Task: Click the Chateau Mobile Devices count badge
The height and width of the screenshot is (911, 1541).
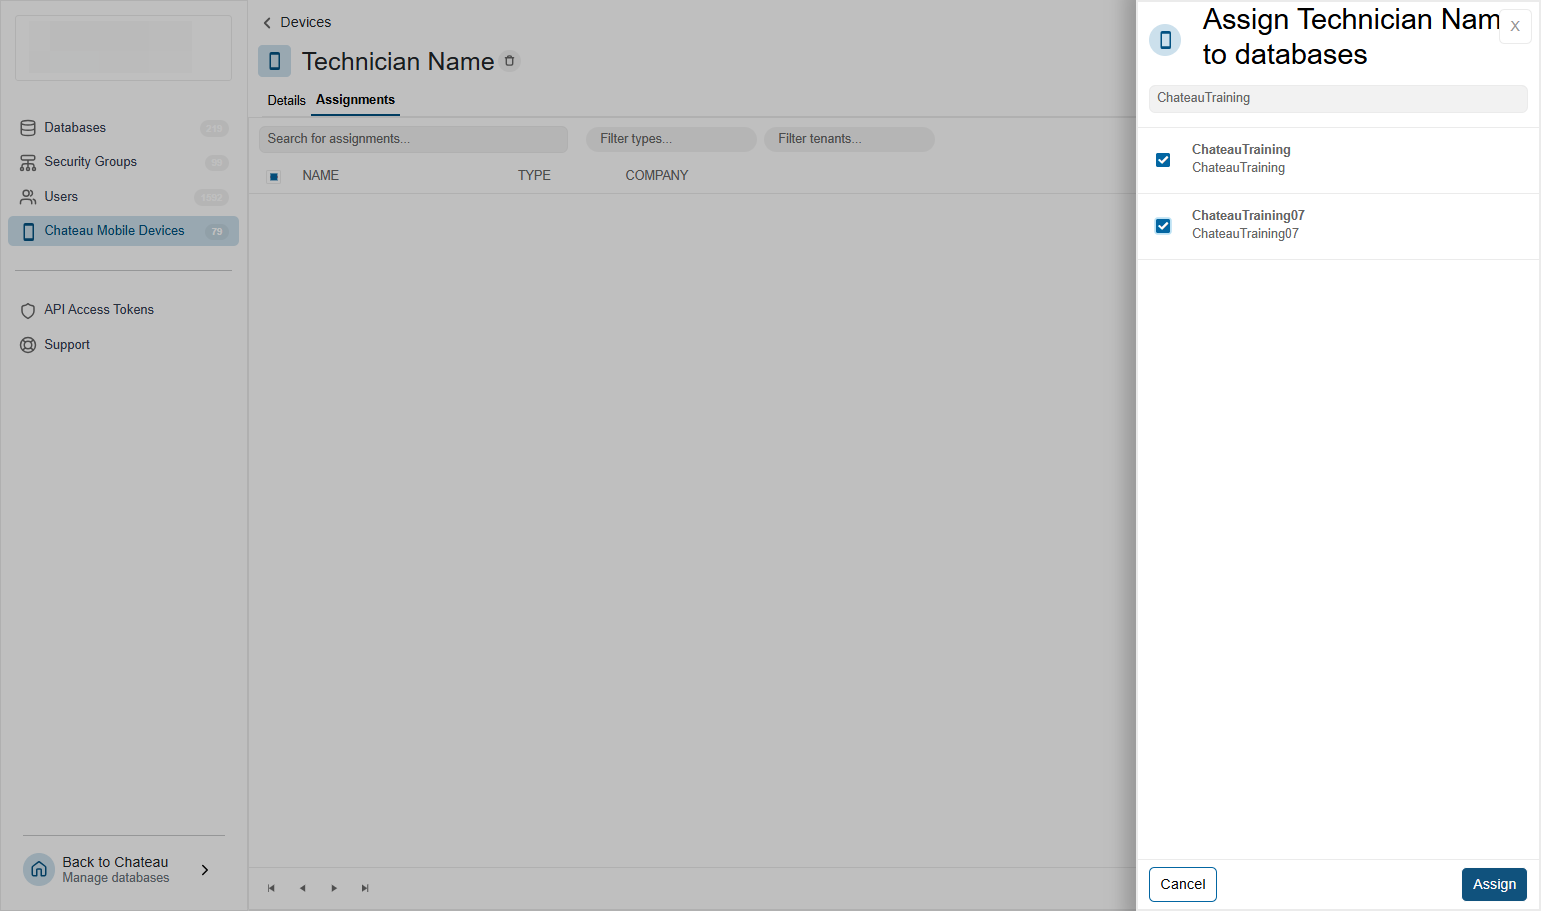Action: pyautogui.click(x=217, y=231)
